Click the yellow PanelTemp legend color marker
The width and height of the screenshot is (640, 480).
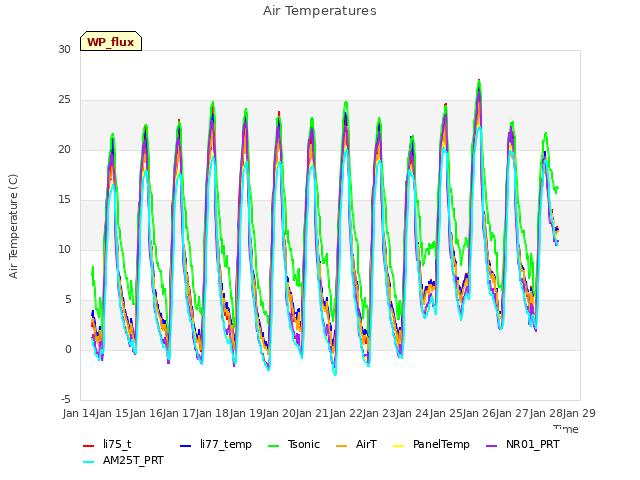click(x=398, y=446)
